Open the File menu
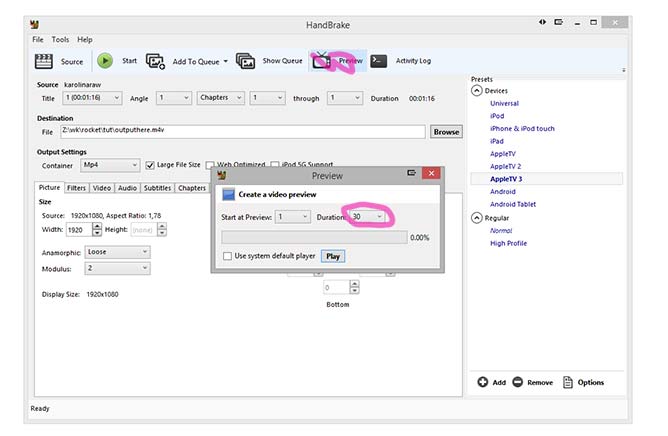The height and width of the screenshot is (436, 668). pyautogui.click(x=38, y=40)
